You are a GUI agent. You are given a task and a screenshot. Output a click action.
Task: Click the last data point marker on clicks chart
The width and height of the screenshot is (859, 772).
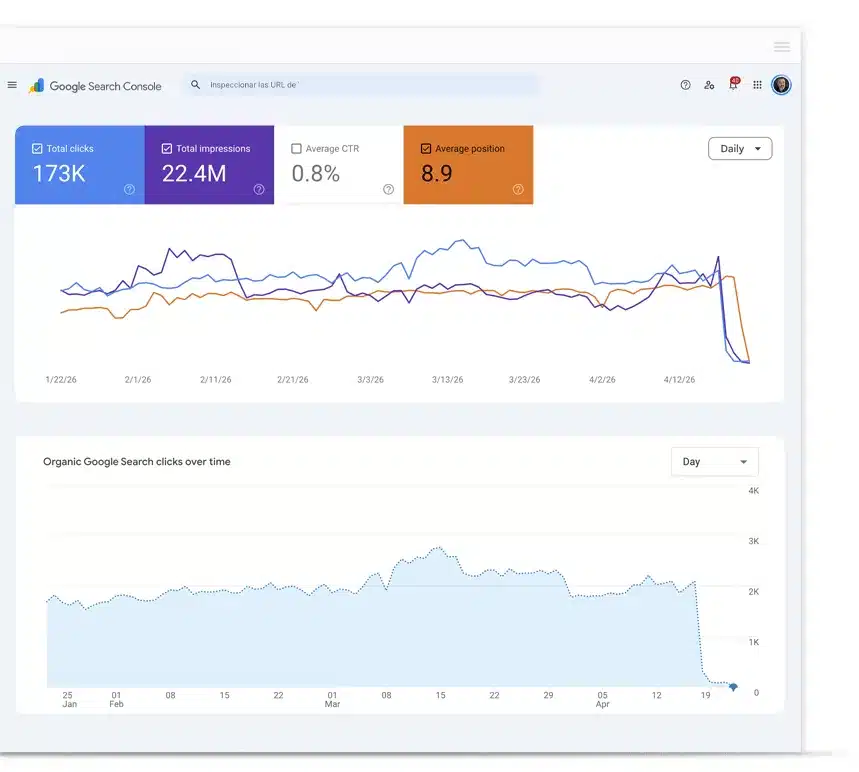[x=734, y=687]
